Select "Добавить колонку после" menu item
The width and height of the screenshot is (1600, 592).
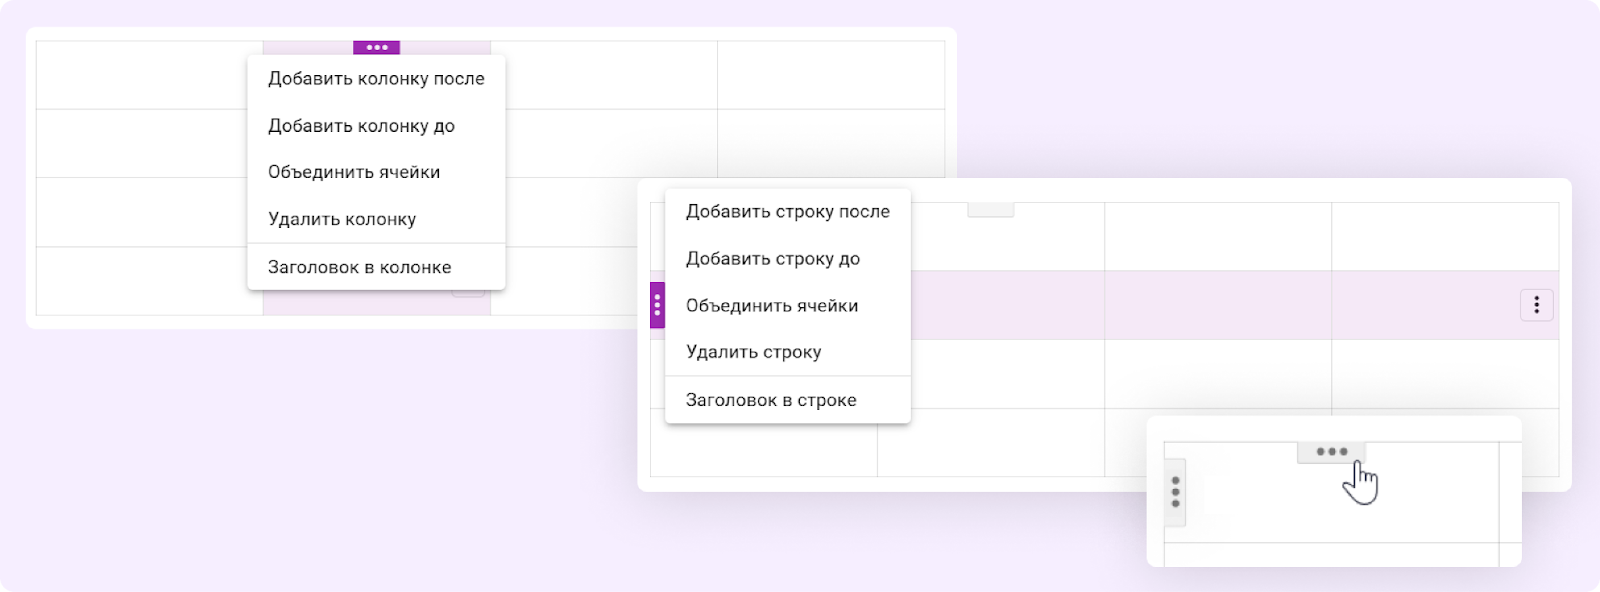coord(376,79)
